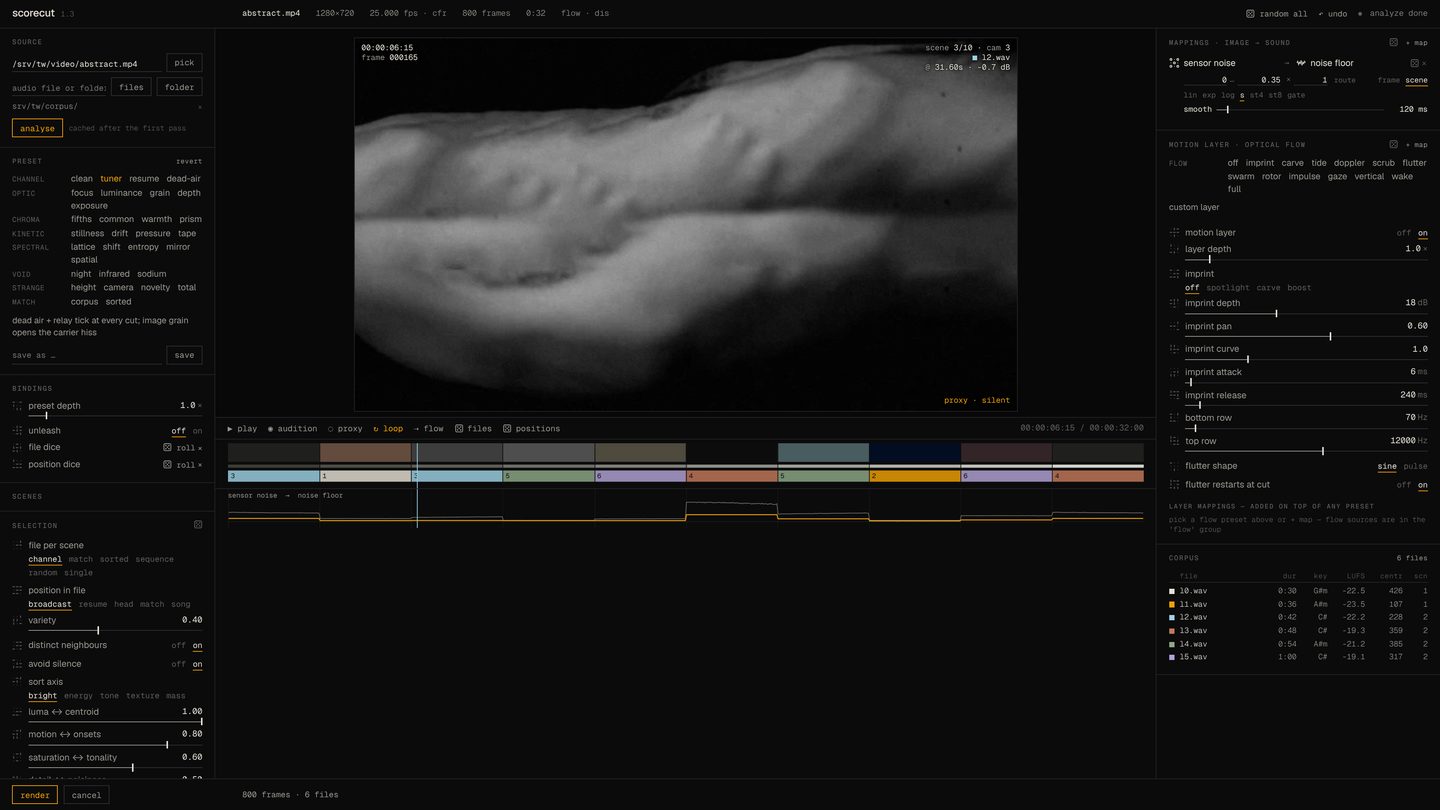1440x810 pixels.
Task: Click the "save as …" preset name field
Action: (86, 355)
